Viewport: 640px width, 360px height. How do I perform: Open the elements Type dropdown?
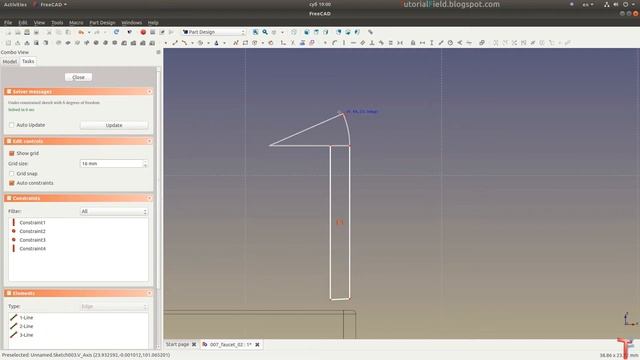pos(113,306)
